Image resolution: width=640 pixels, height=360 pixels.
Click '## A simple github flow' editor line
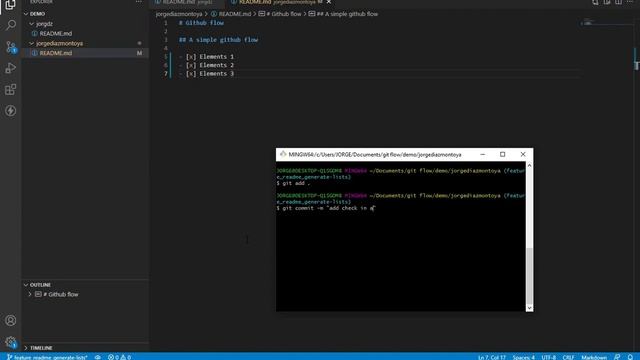point(218,40)
